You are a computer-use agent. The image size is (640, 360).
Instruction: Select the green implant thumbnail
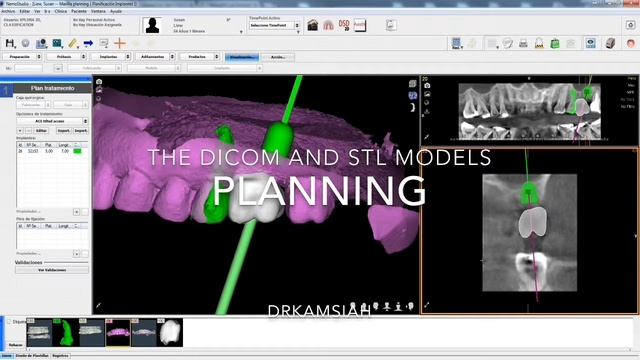click(x=66, y=333)
